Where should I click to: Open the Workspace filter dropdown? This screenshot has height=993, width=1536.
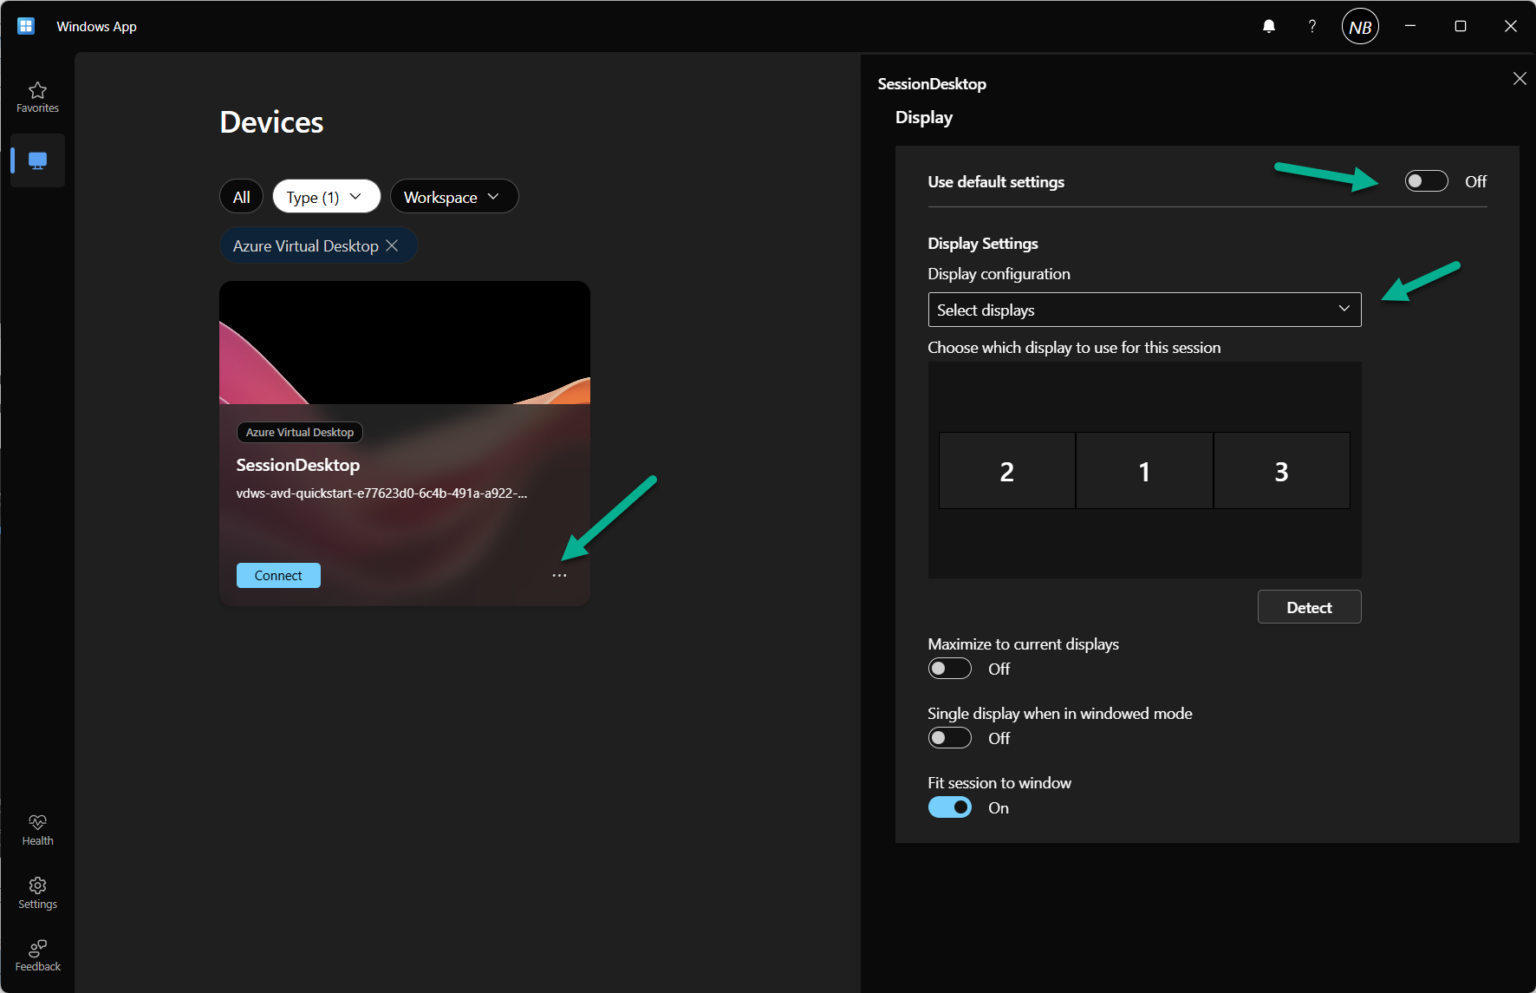(x=454, y=196)
